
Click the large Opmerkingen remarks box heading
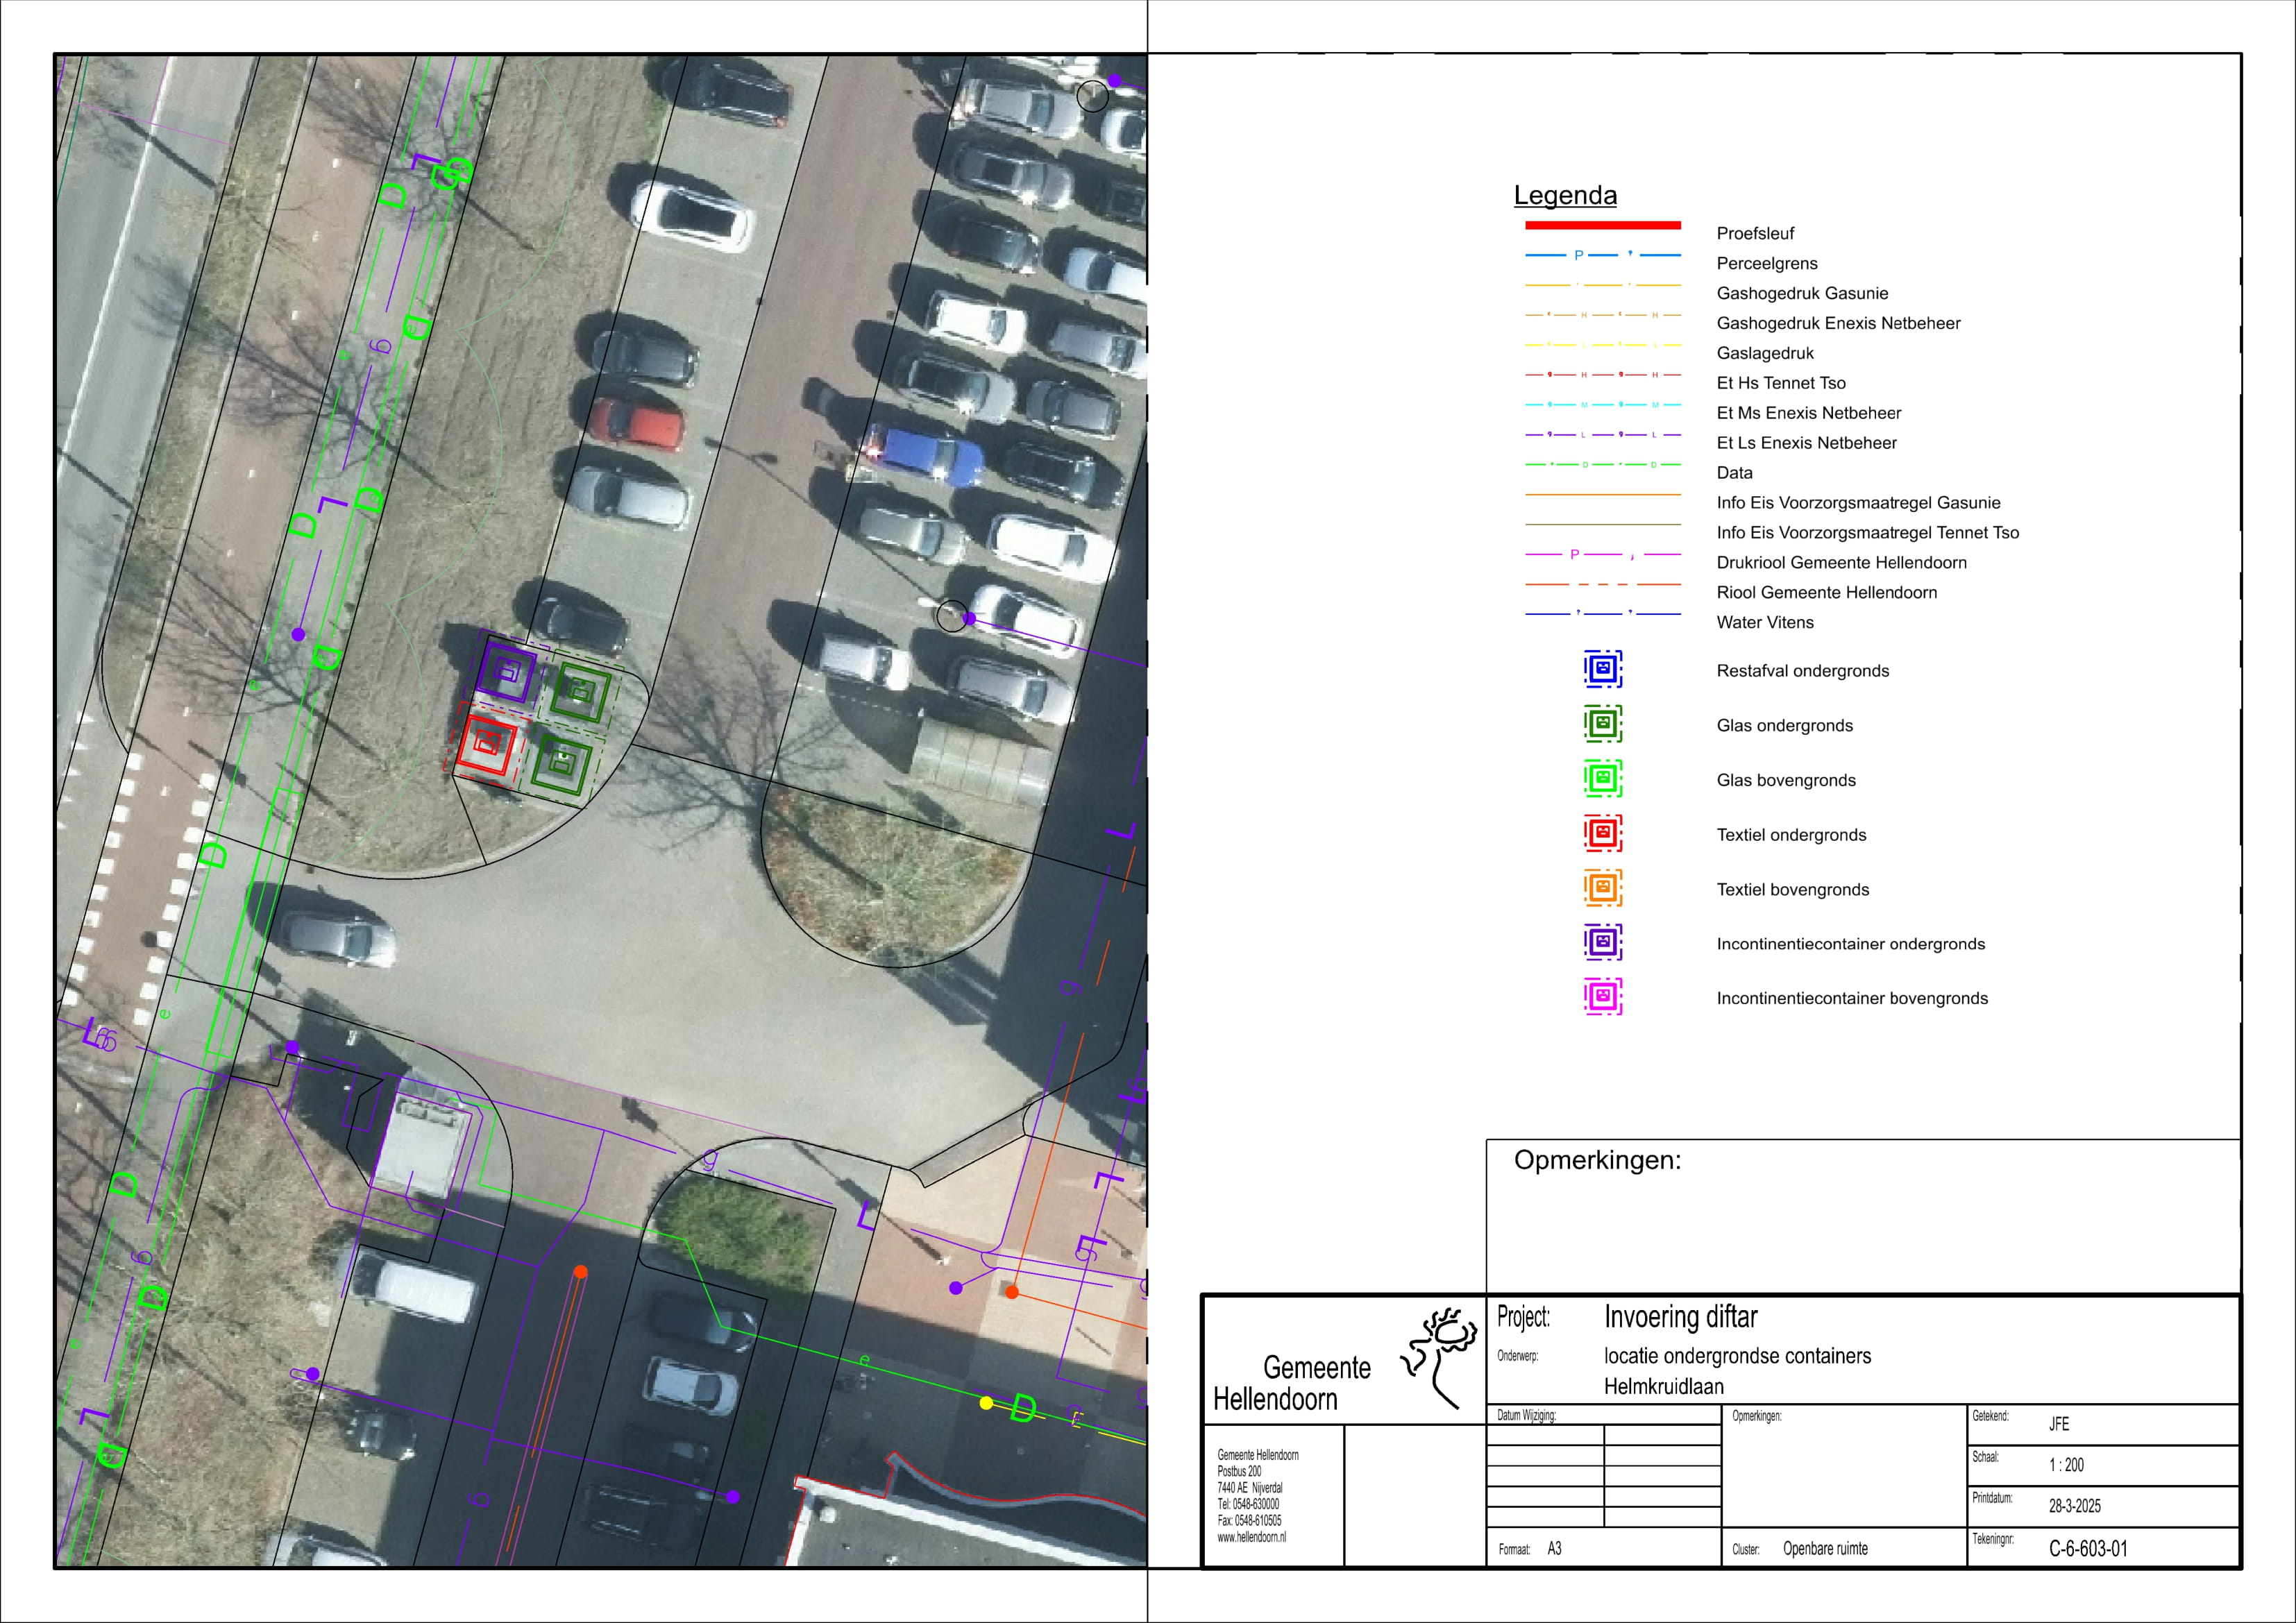click(1597, 1160)
